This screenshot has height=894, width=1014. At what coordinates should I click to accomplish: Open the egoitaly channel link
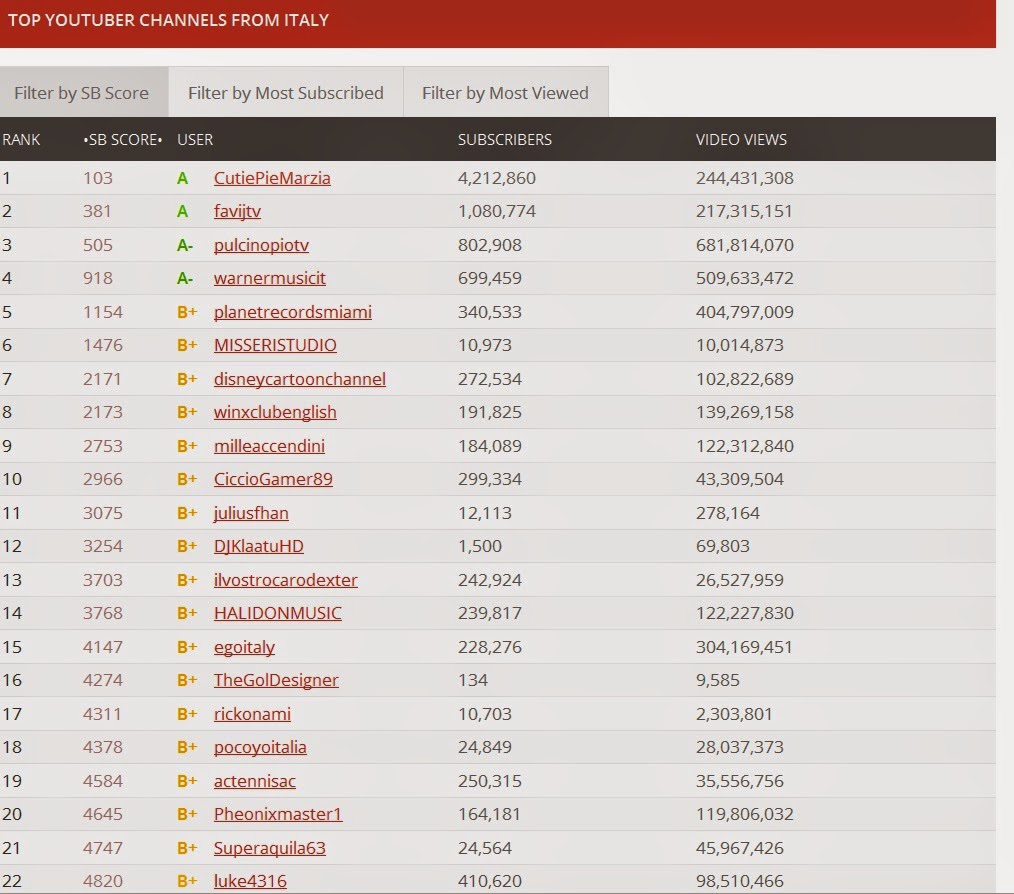[x=244, y=647]
